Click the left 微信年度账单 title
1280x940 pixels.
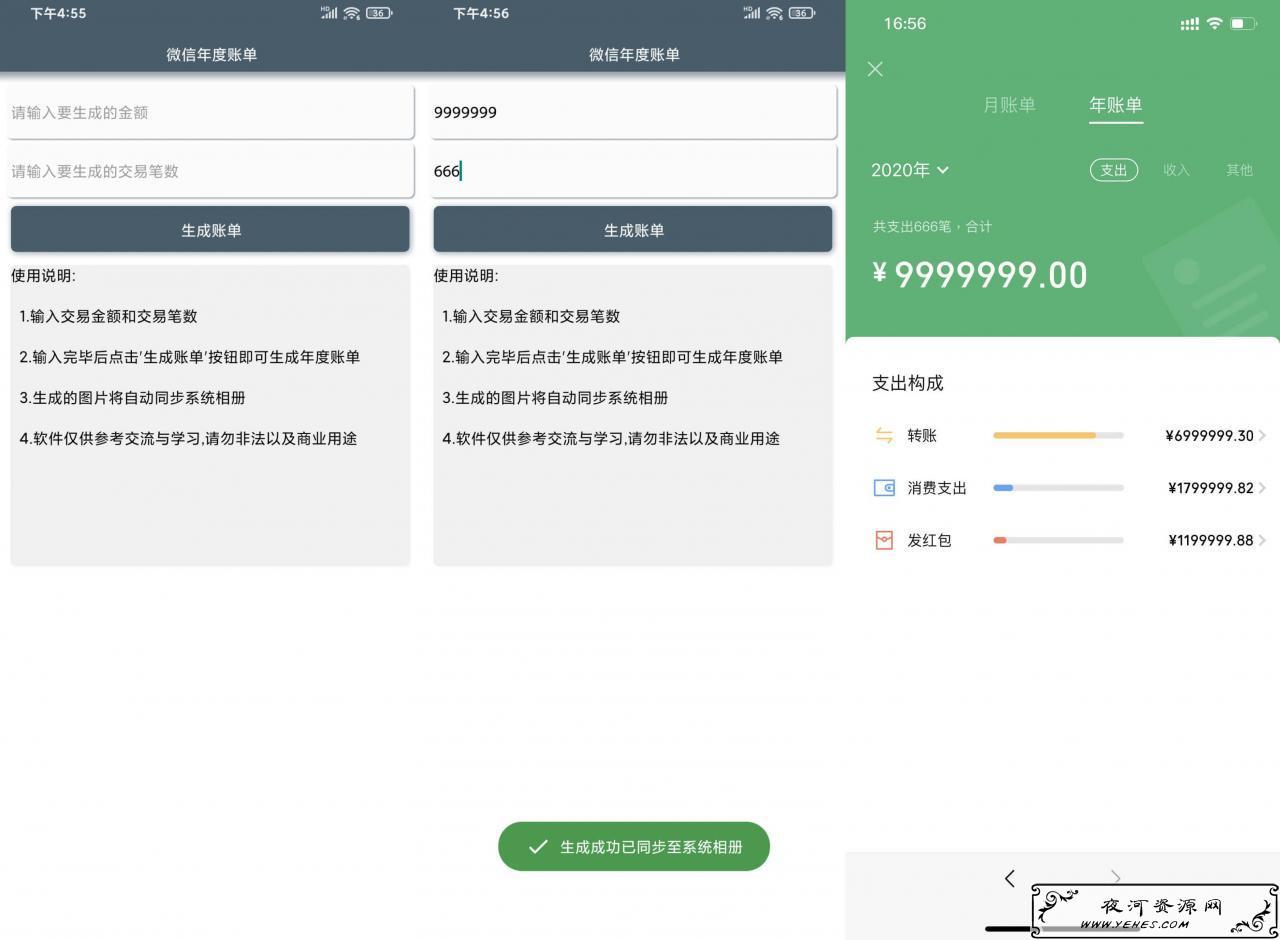[x=211, y=55]
